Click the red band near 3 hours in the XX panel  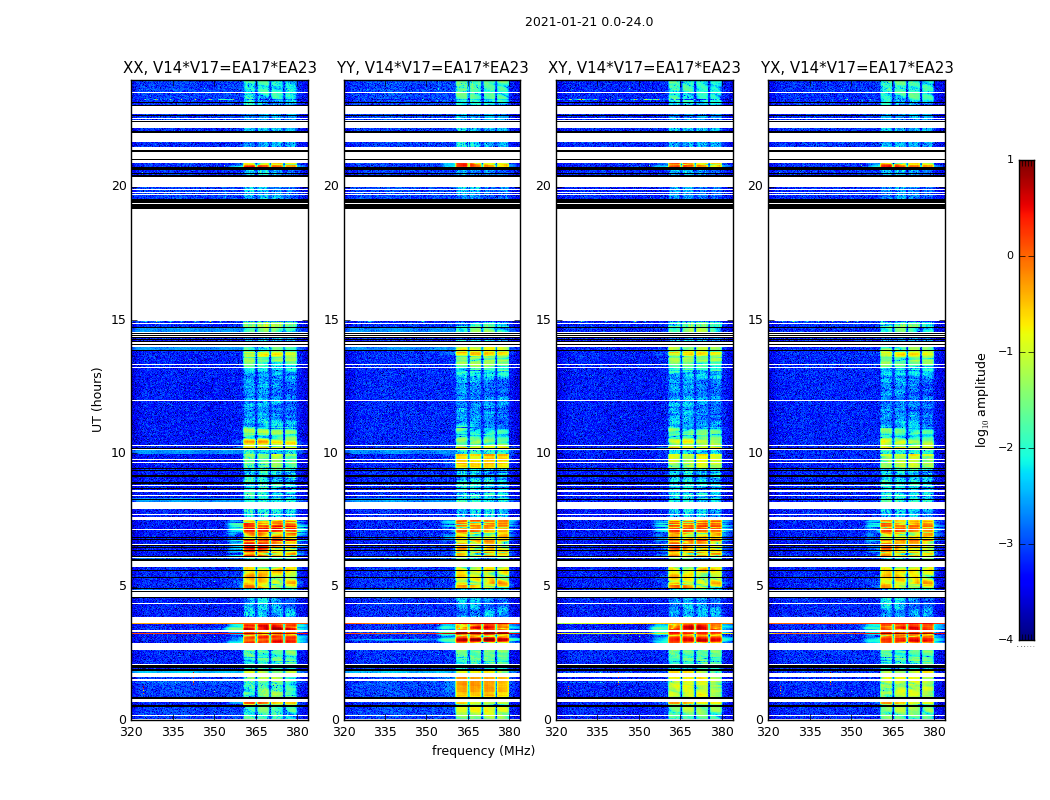click(270, 633)
